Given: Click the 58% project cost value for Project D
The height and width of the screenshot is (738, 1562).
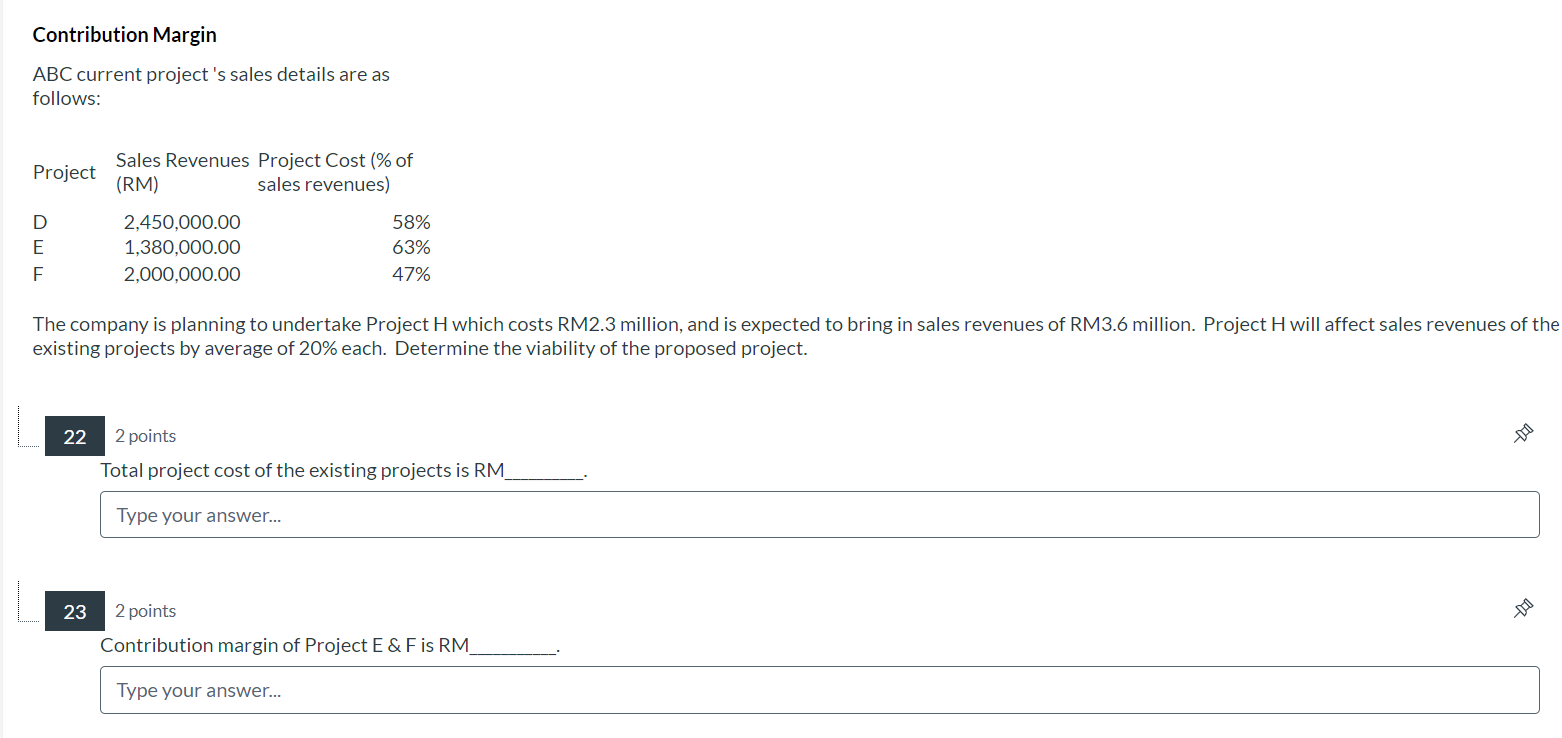Looking at the screenshot, I should [x=412, y=221].
